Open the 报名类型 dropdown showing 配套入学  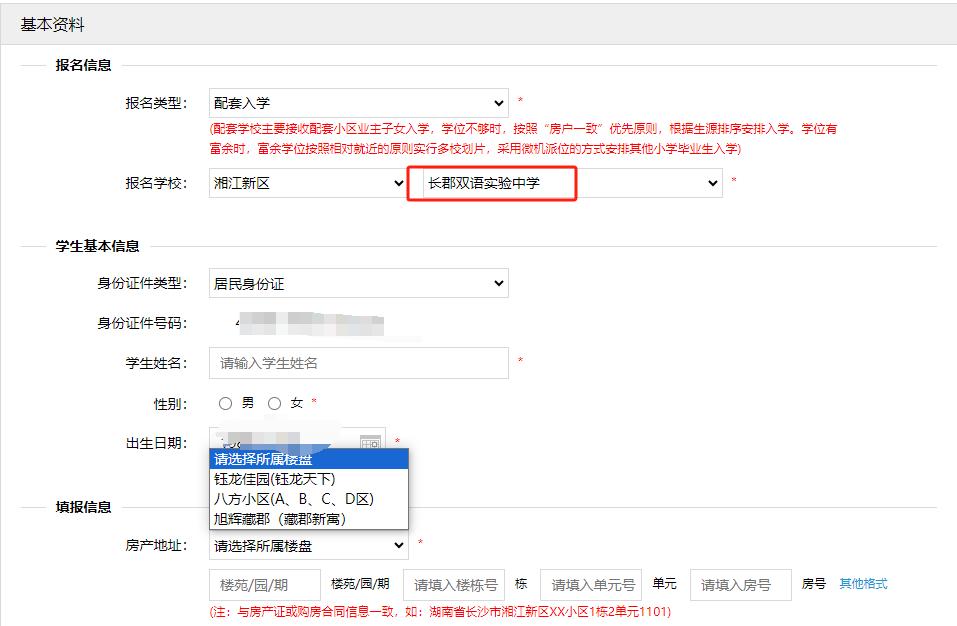click(x=358, y=103)
